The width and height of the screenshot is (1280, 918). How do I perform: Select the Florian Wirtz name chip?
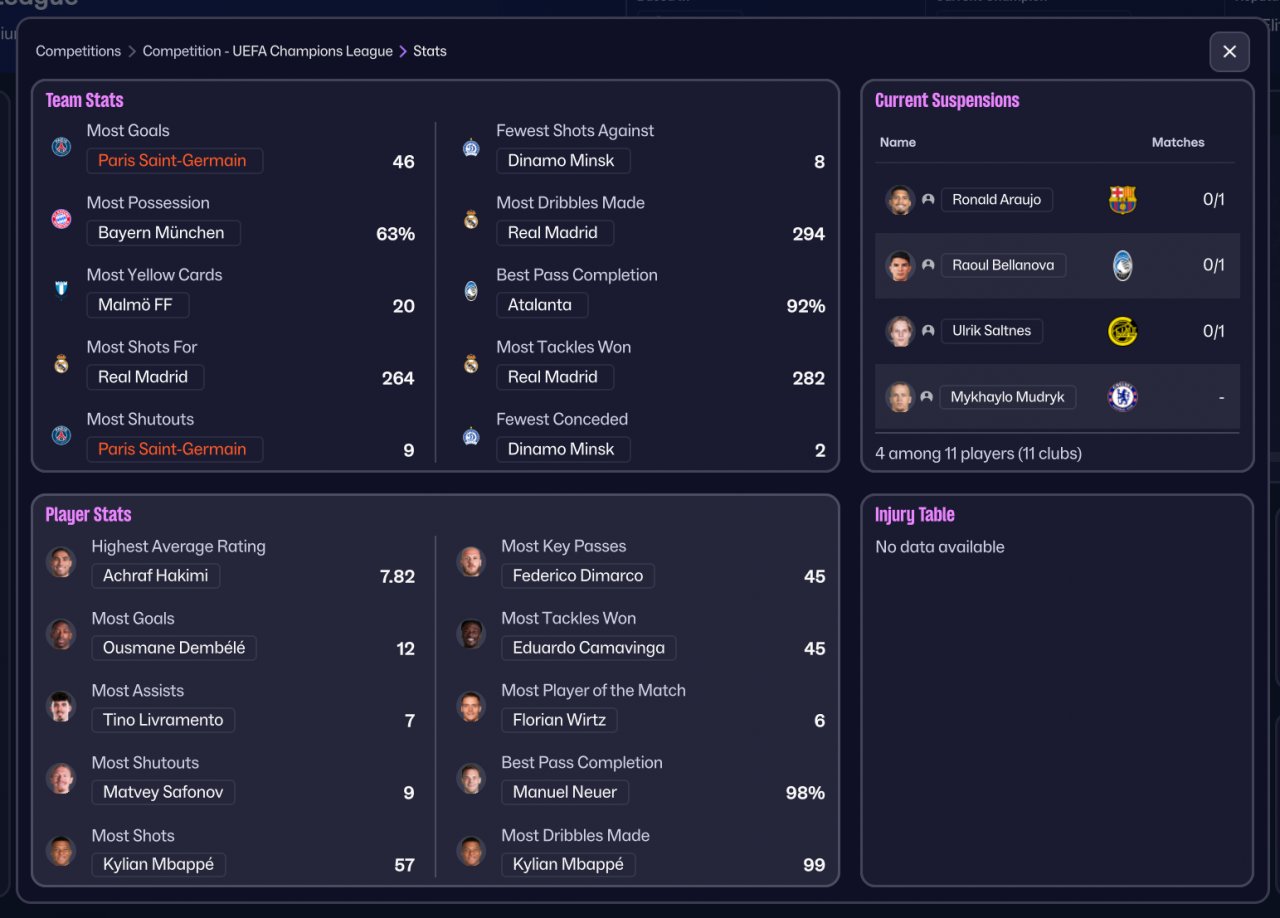[x=560, y=720]
